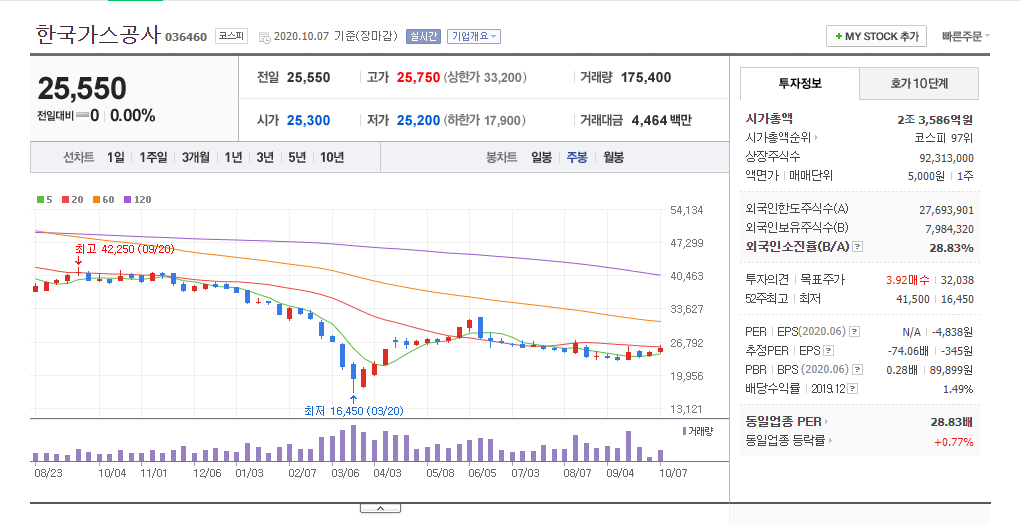The image size is (1021, 524).
Task: Select the 1일 line chart
Action: (x=115, y=157)
